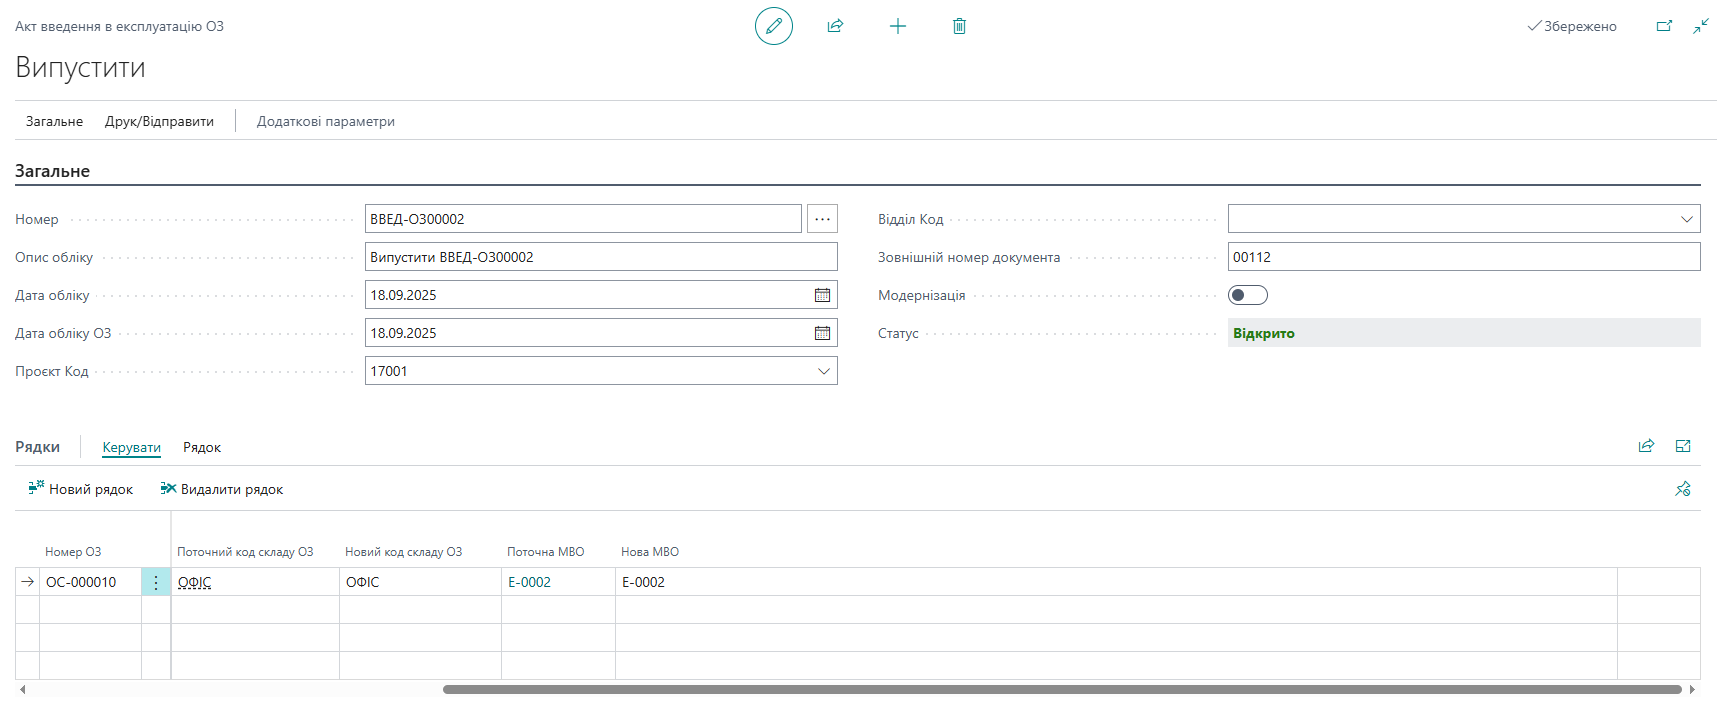This screenshot has width=1717, height=712.
Task: Expand the Проєкт Код dropdown
Action: (823, 371)
